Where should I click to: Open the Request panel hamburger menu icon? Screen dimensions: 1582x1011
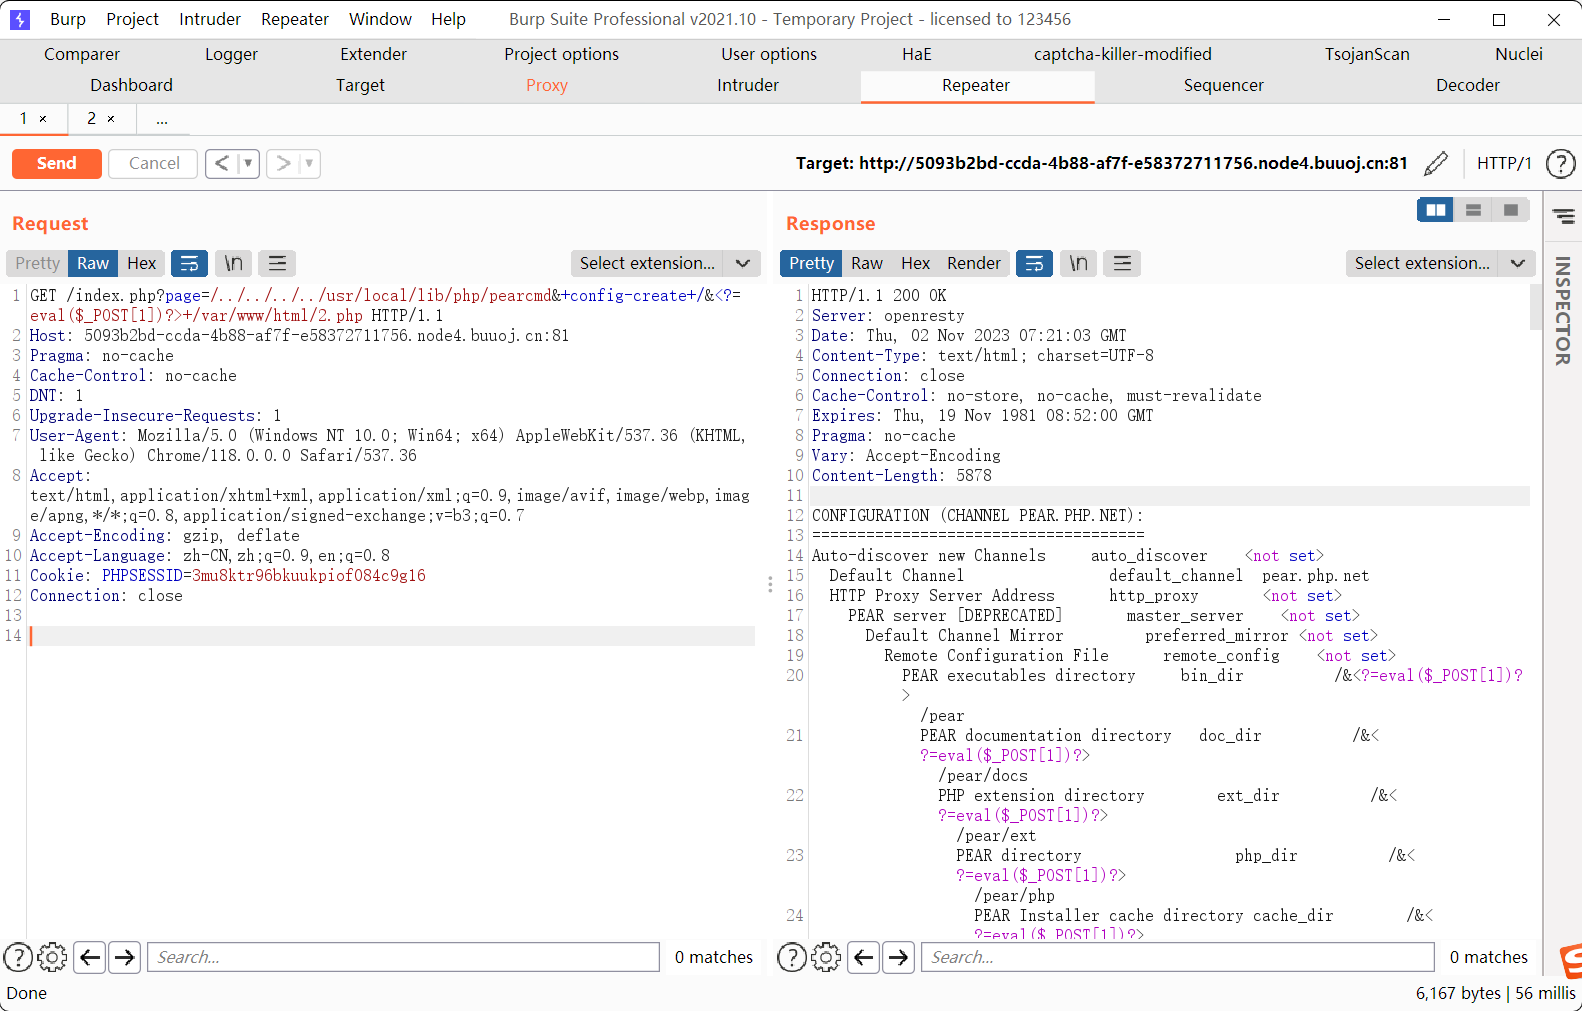click(x=277, y=263)
